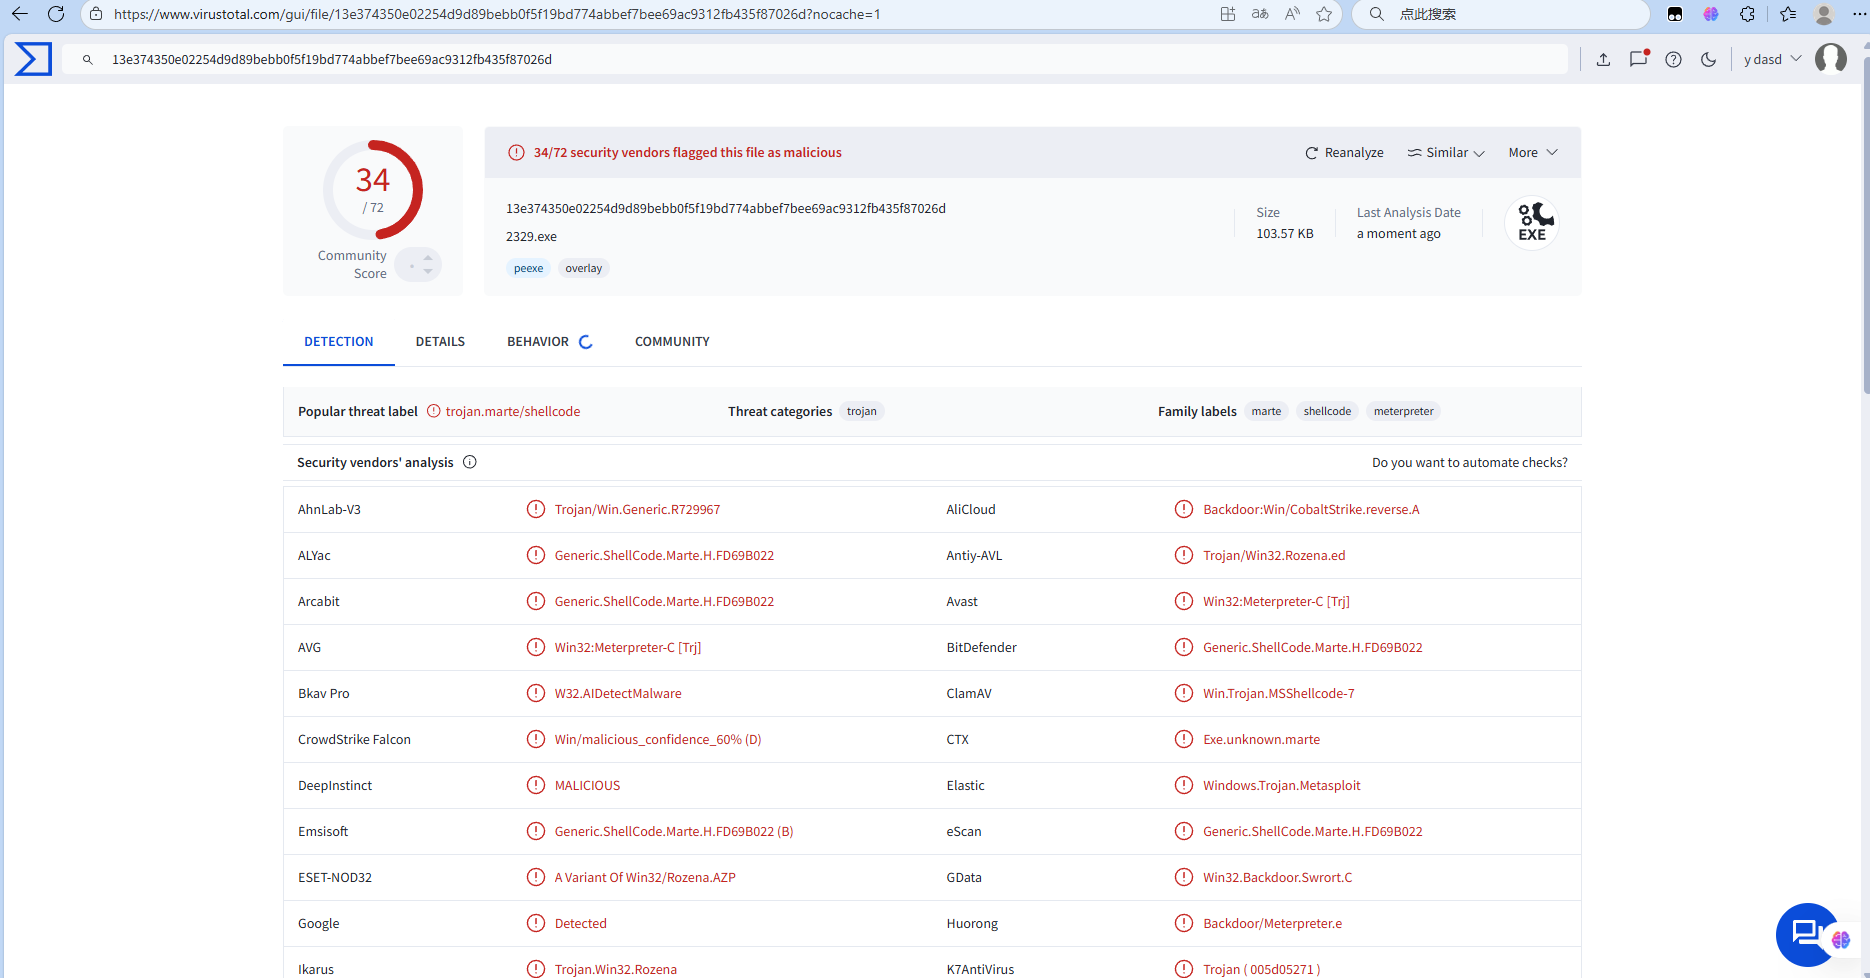Click the EXE file type icon
Screen dimensions: 1870x978
1532,223
